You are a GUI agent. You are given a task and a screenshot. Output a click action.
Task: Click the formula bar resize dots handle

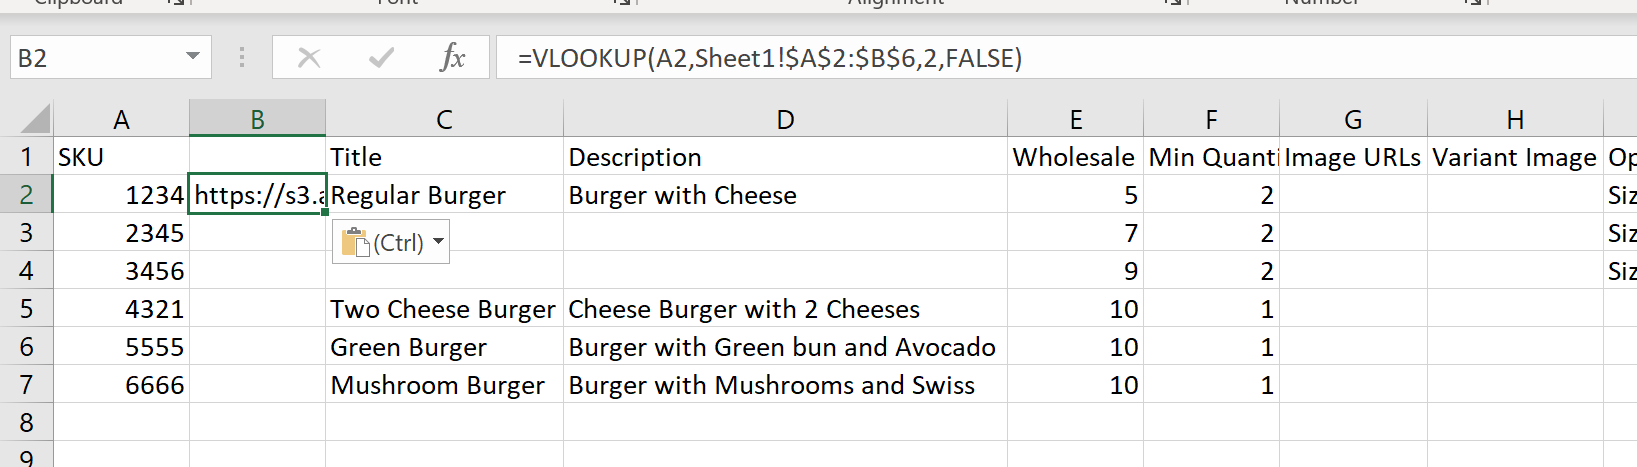tap(242, 58)
